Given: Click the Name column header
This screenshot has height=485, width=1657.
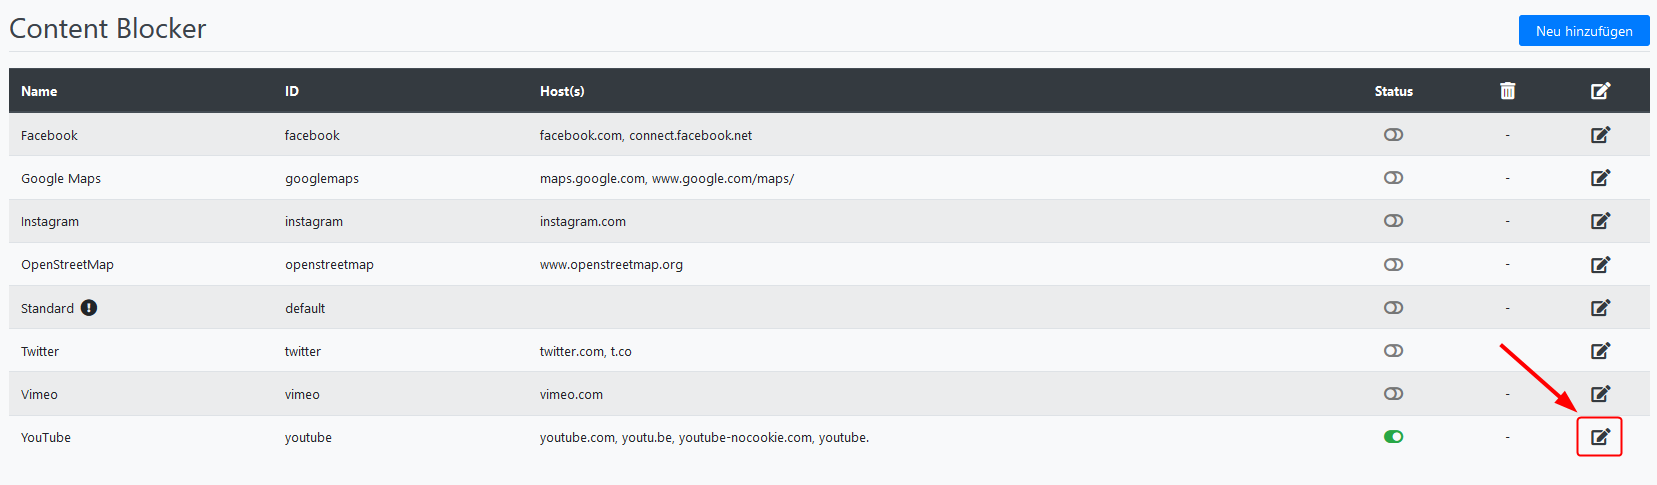Looking at the screenshot, I should pos(39,91).
